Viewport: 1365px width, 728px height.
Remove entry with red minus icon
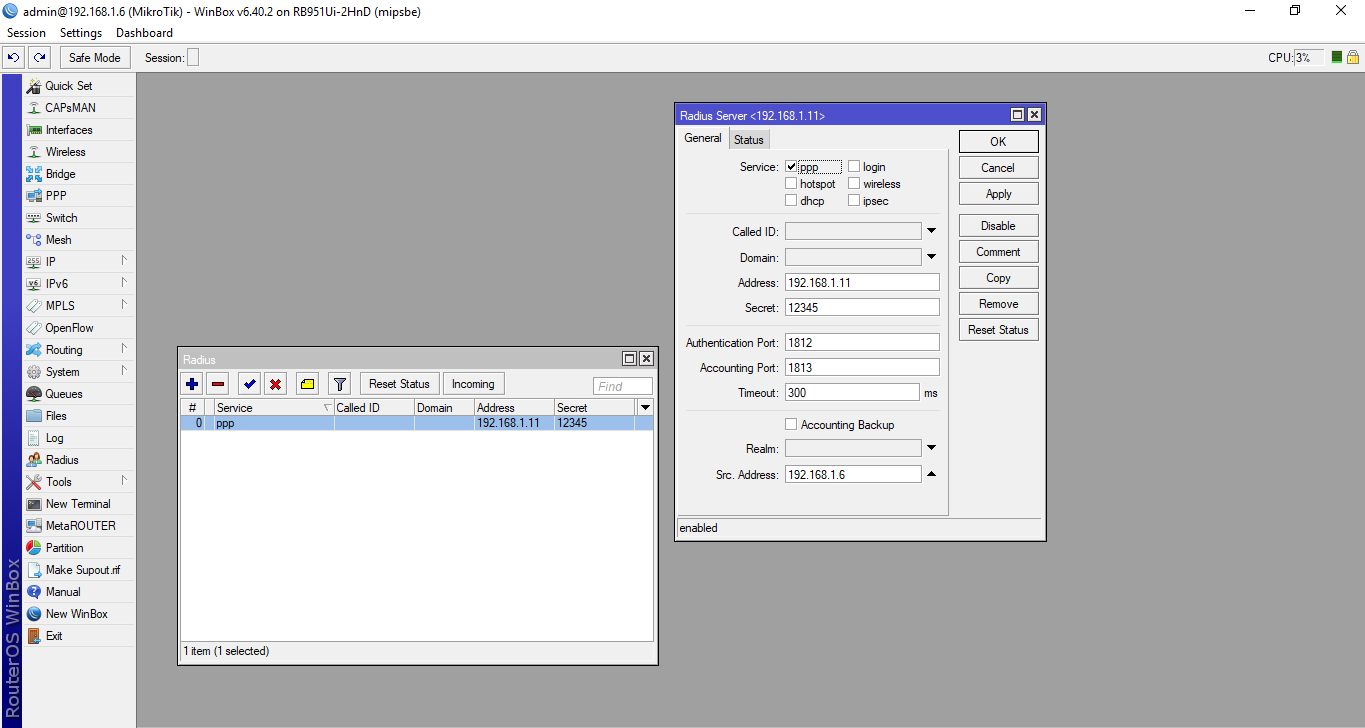(x=218, y=384)
